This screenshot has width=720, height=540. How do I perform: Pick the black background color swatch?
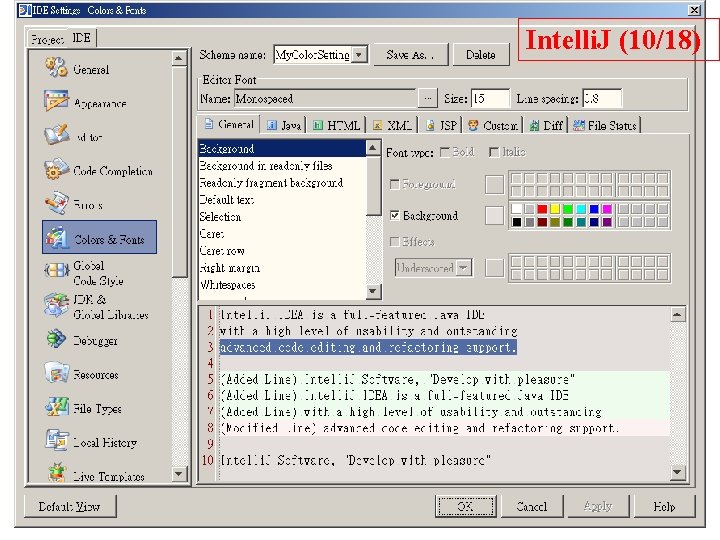click(x=517, y=222)
